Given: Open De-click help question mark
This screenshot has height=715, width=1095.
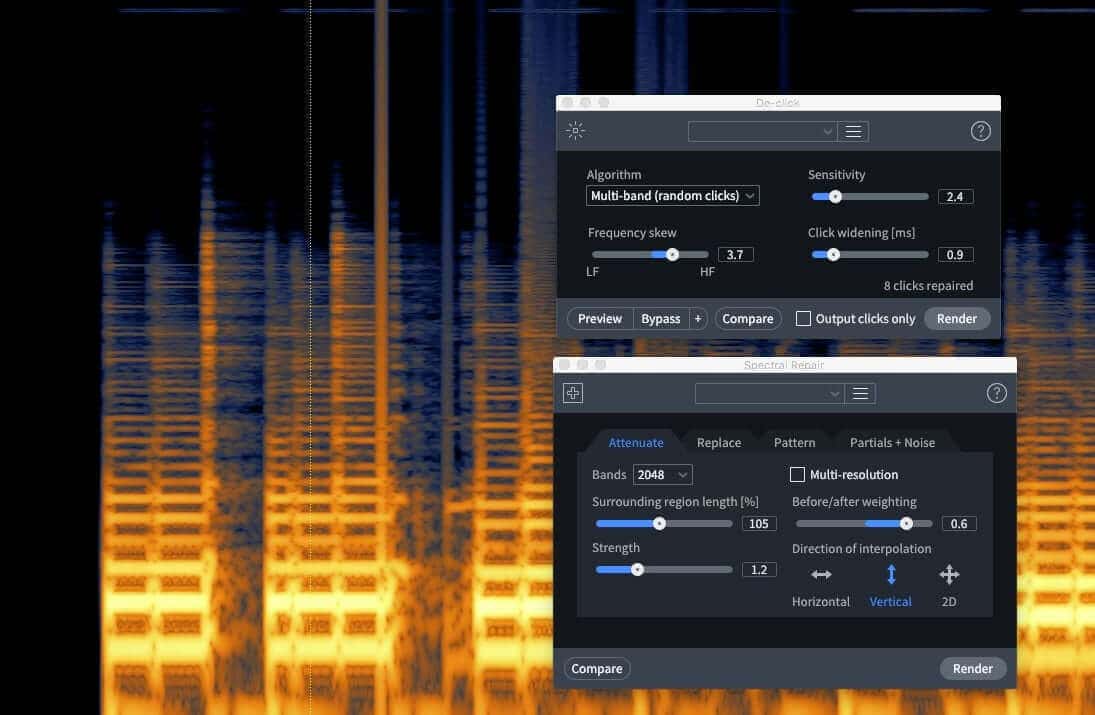Looking at the screenshot, I should [980, 131].
